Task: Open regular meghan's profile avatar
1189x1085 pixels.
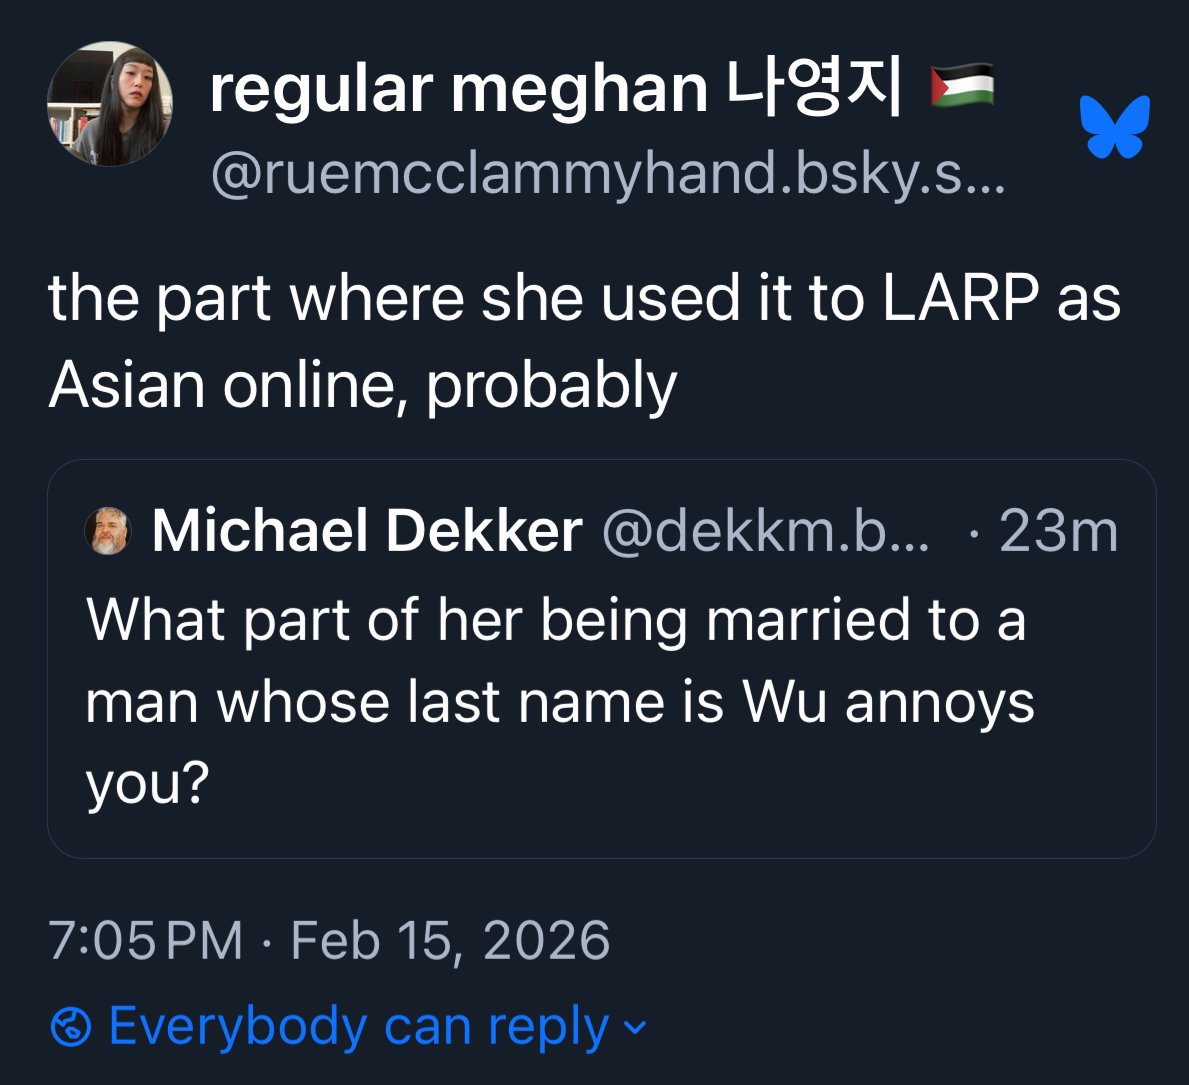Action: coord(110,104)
